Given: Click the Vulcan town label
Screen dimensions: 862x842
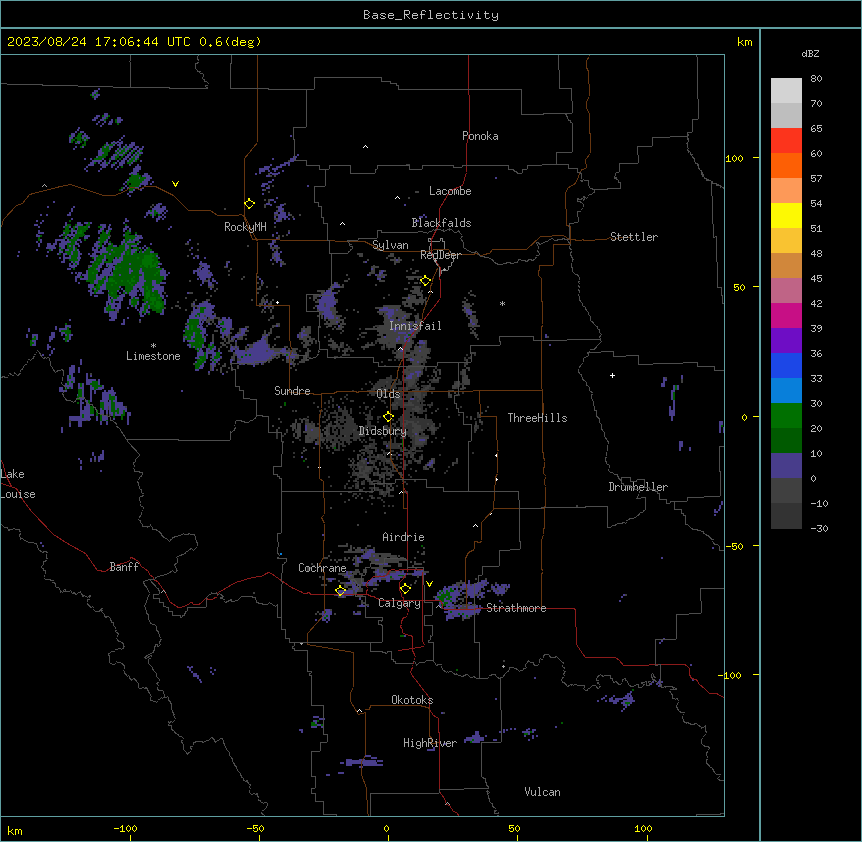Looking at the screenshot, I should (x=543, y=792).
